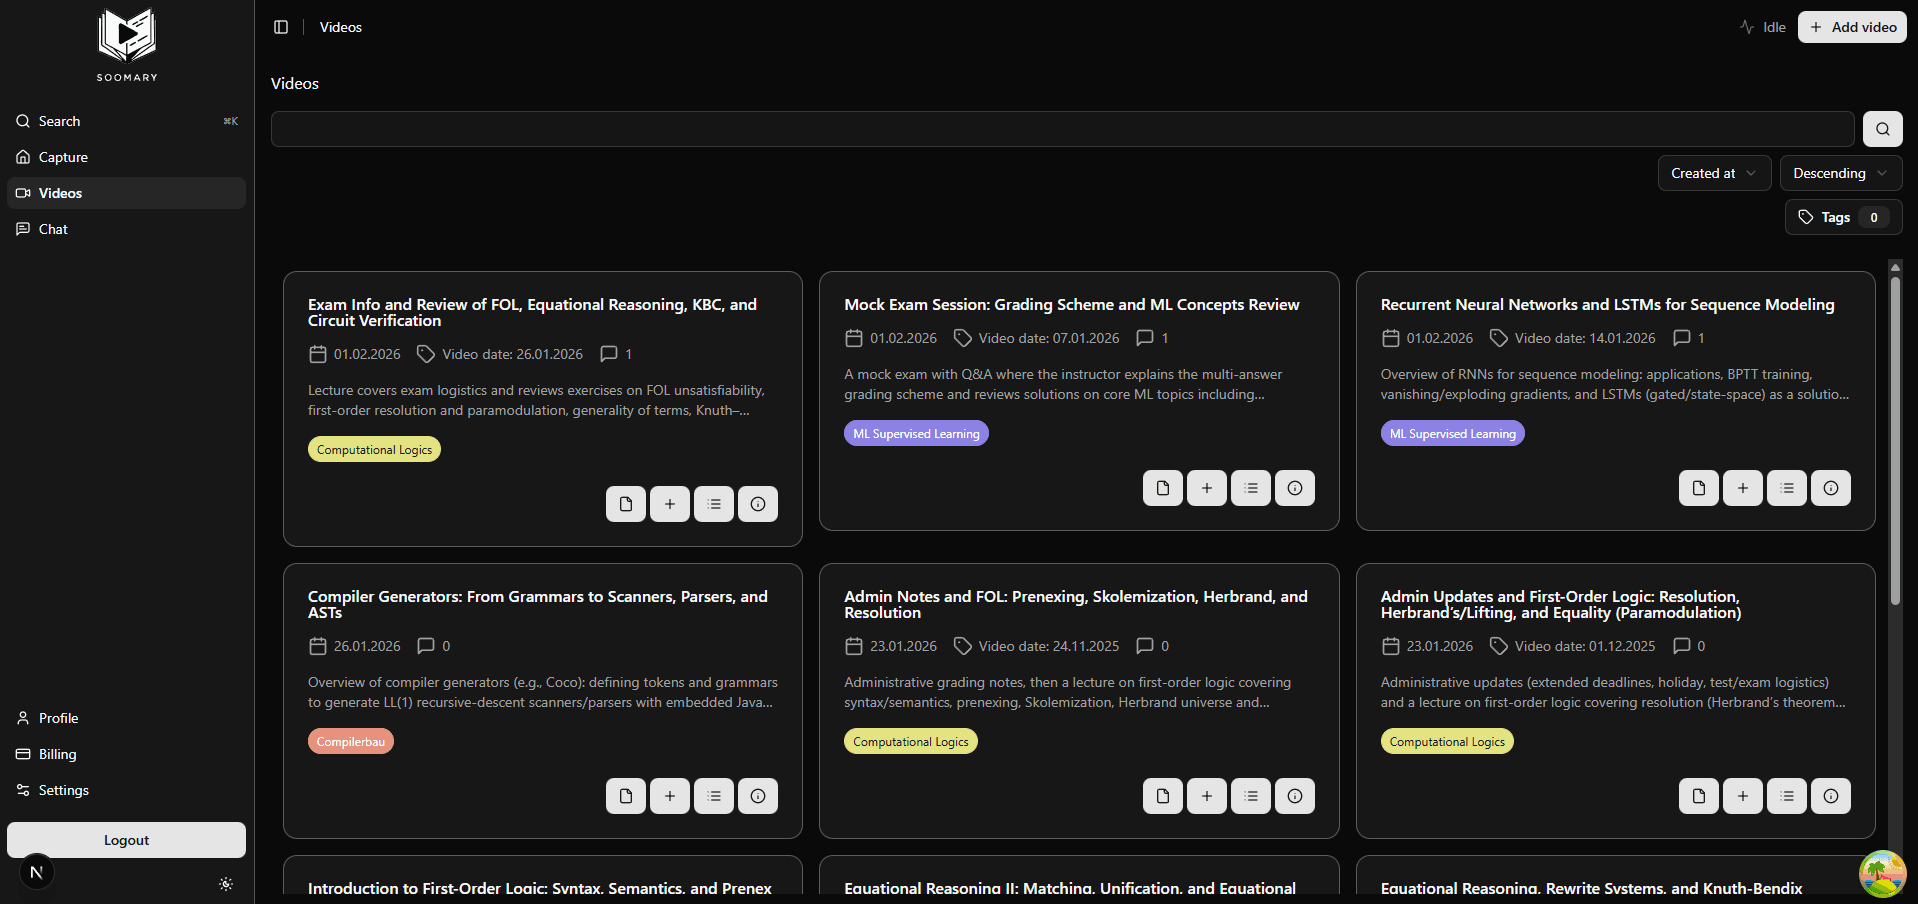Click the activity pulse icon next to Idle

(x=1744, y=27)
